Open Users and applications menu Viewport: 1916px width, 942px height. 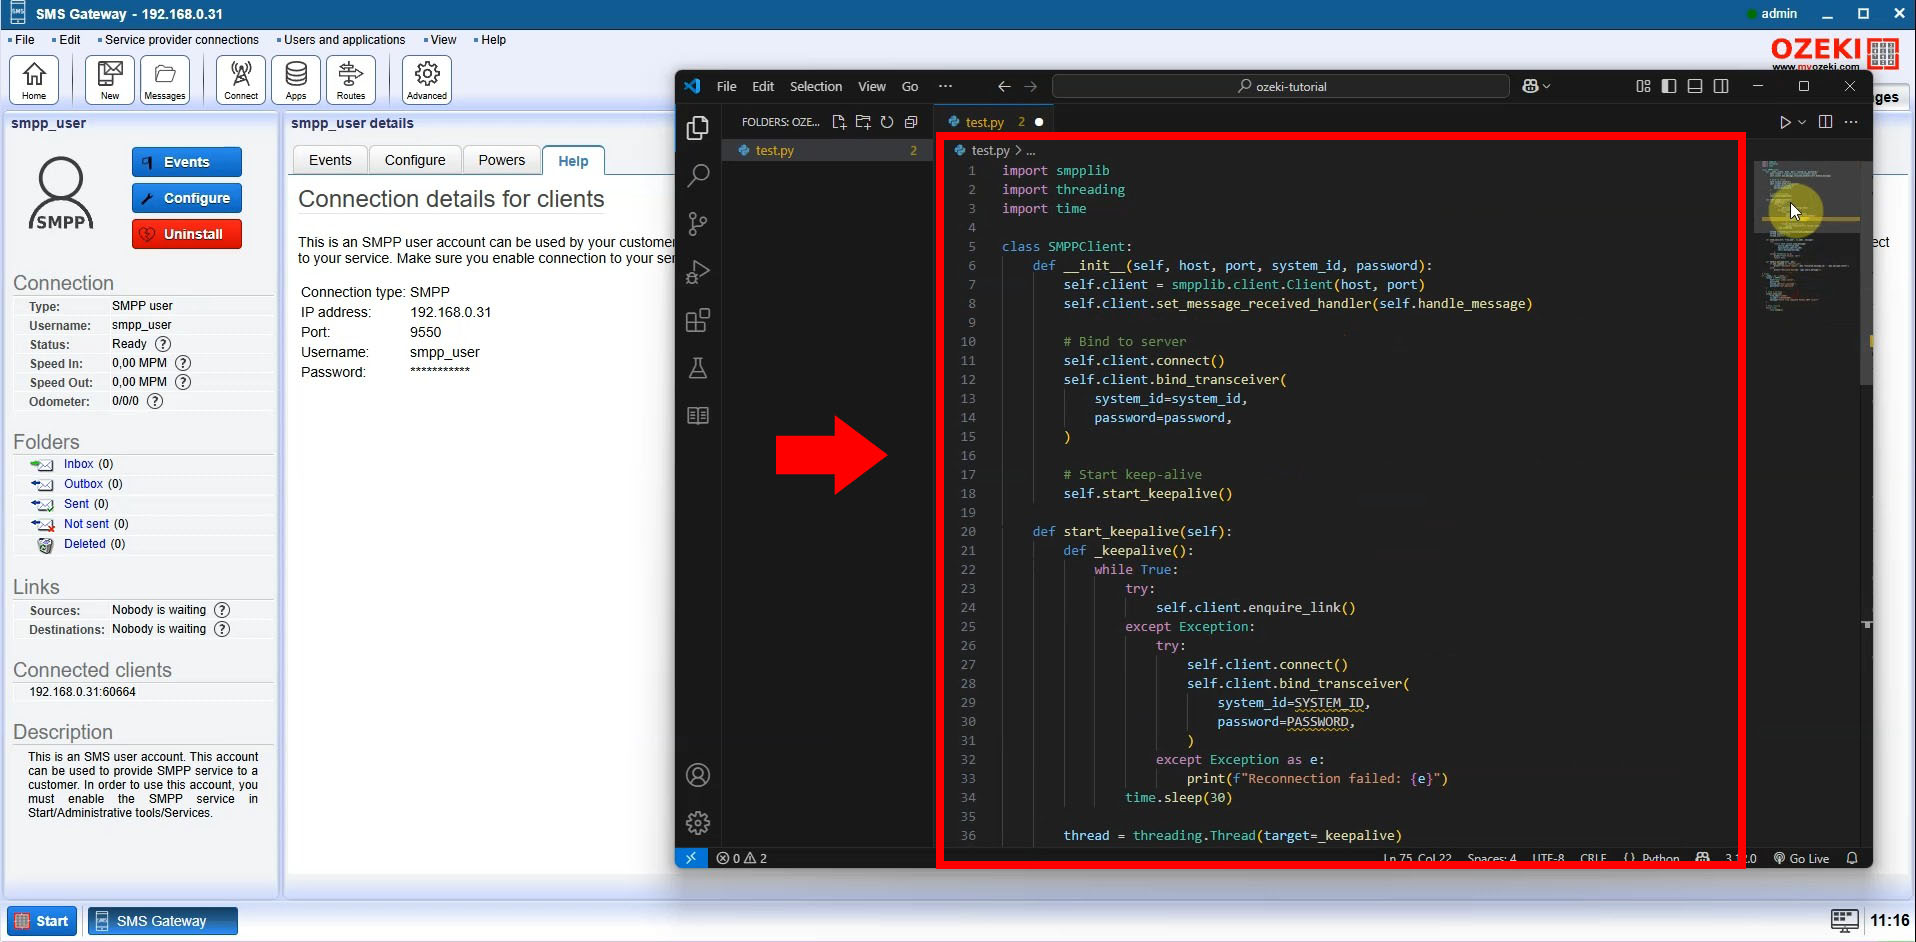coord(344,40)
